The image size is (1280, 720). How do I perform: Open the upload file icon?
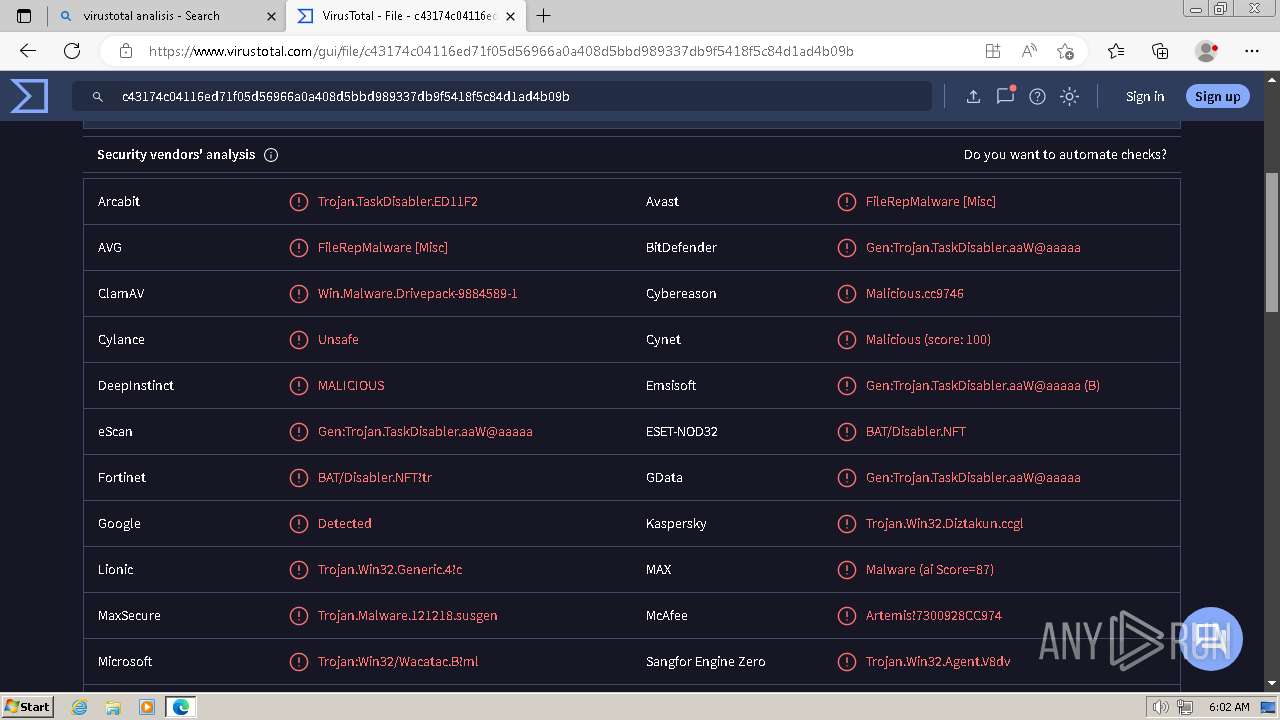click(x=973, y=97)
